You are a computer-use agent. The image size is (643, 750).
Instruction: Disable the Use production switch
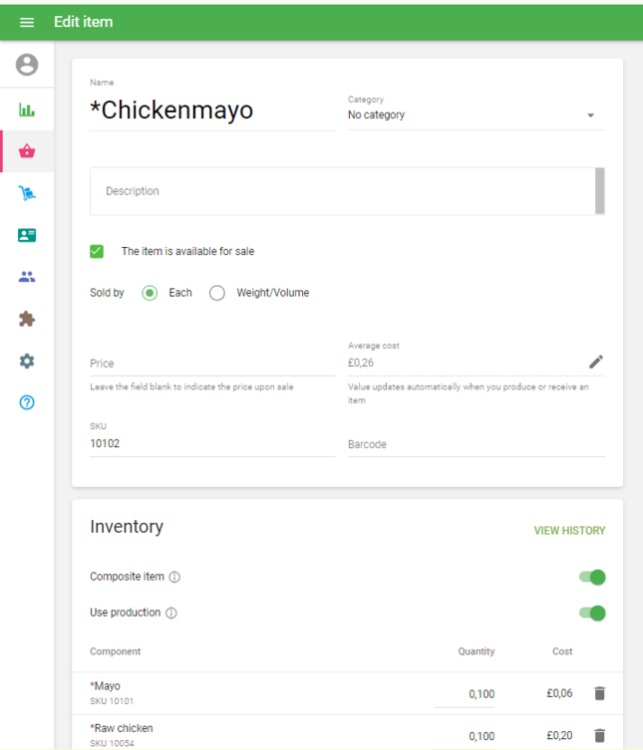point(592,612)
